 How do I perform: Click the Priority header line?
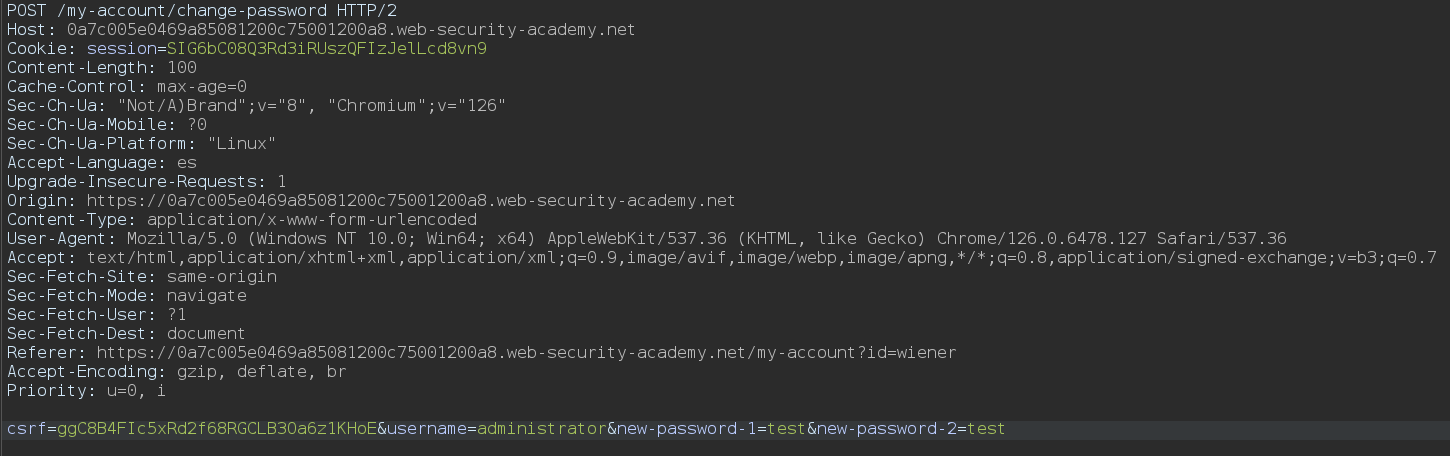87,391
